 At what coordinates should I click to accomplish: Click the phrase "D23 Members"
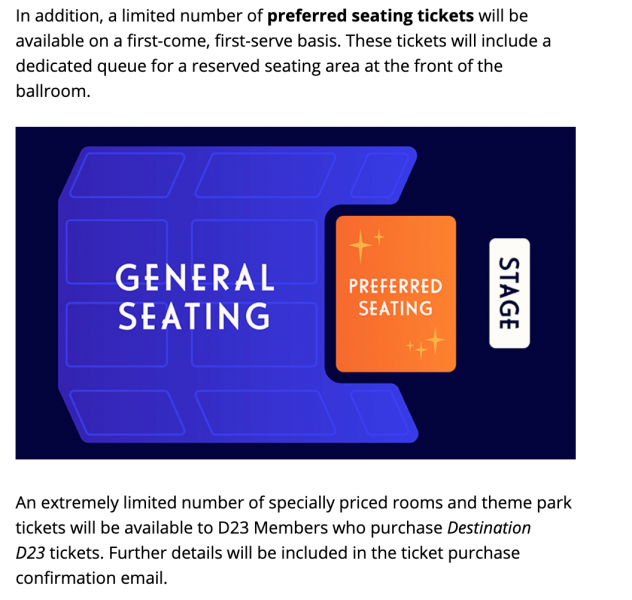point(290,527)
